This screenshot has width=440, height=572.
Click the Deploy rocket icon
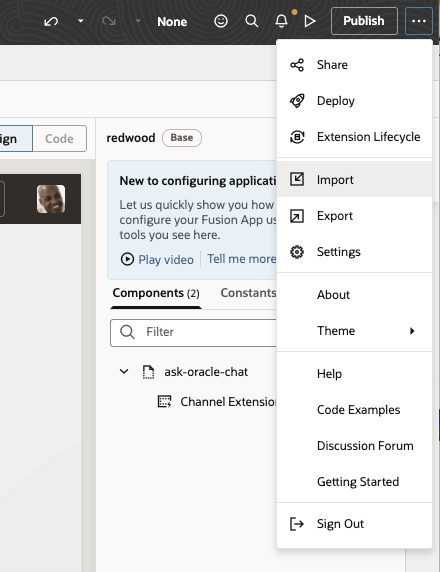[x=297, y=101]
